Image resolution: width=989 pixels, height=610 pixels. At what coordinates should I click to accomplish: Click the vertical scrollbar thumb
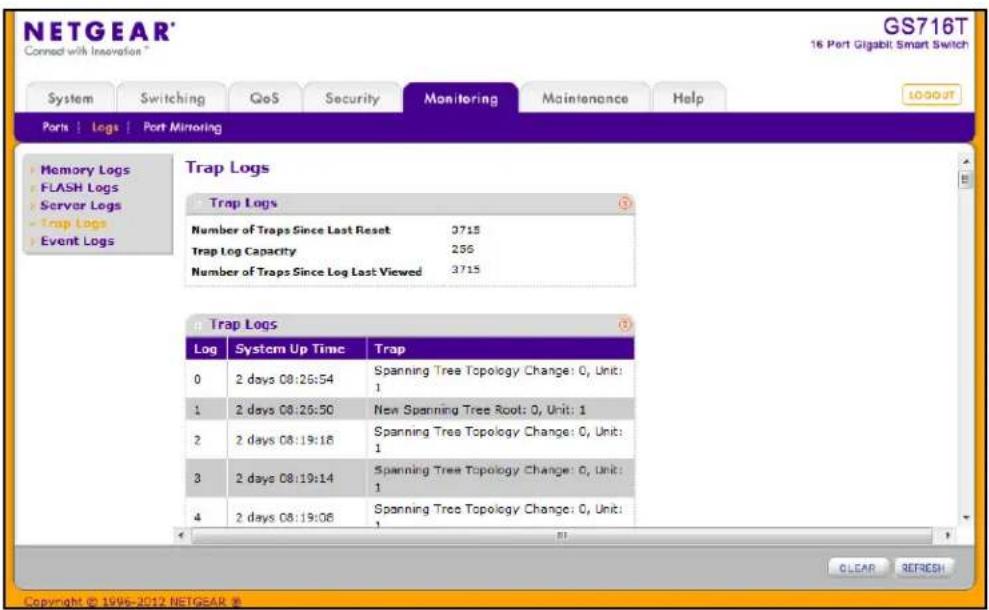coord(965,180)
